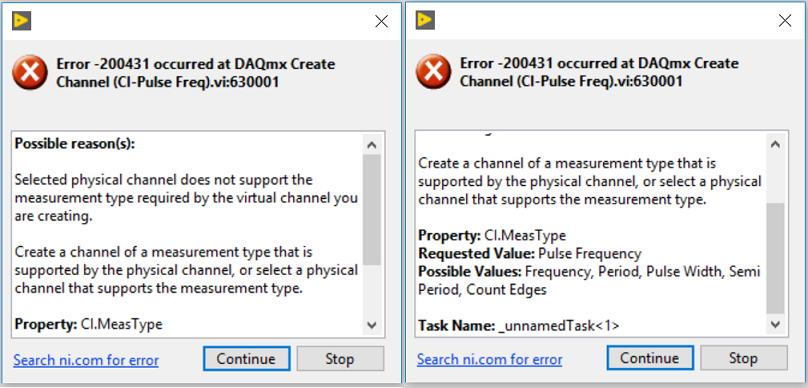Click the Possible reason(s) text in the left dialog
Screen dimensions: 808x388
click(x=75, y=144)
